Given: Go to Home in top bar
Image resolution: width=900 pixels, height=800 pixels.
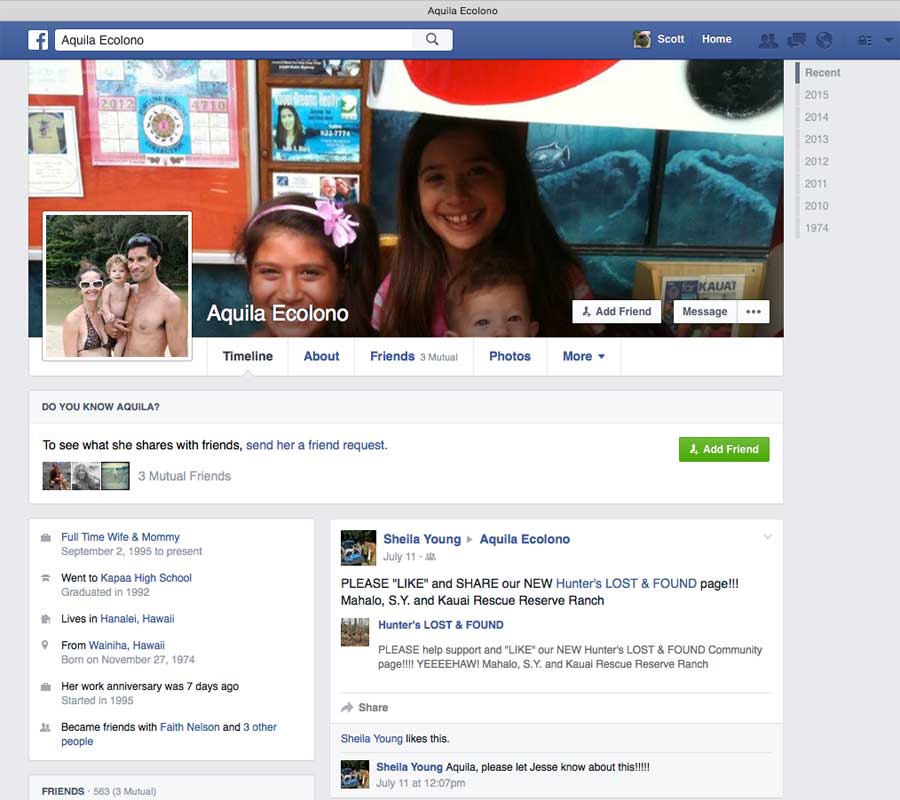Looking at the screenshot, I should 716,39.
